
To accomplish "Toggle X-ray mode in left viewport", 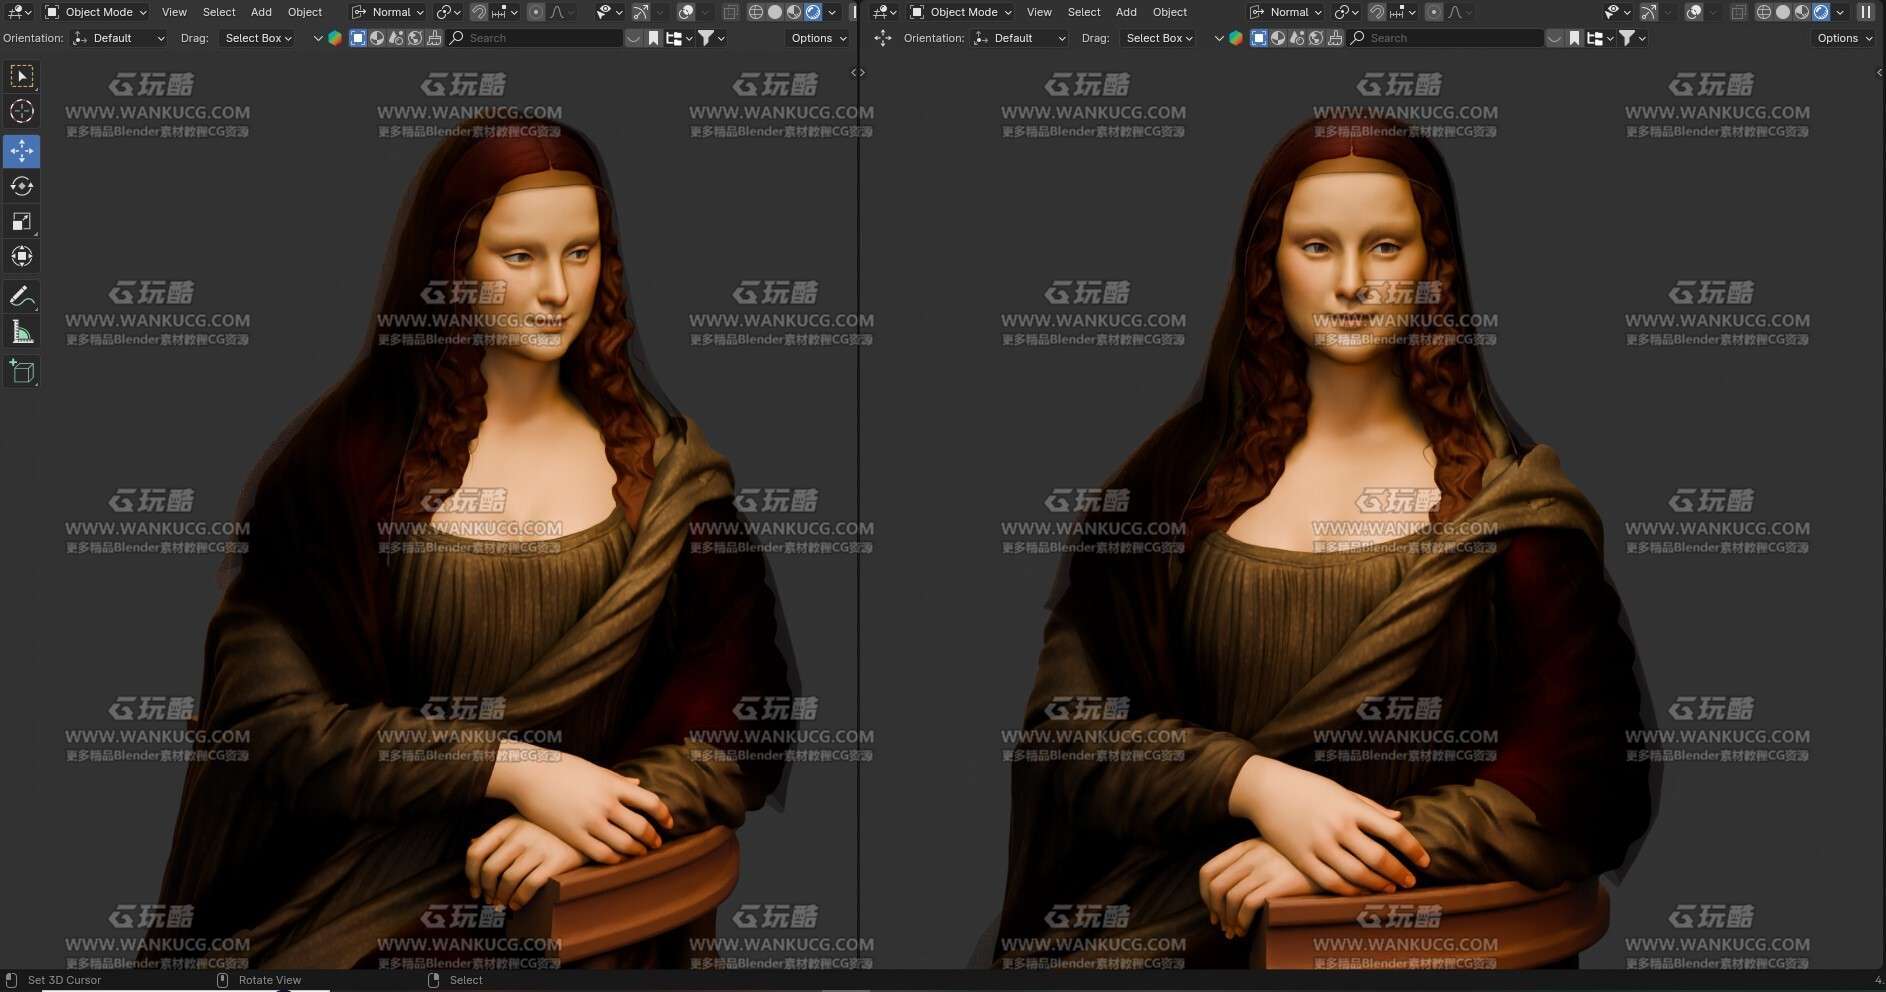I will pos(730,12).
